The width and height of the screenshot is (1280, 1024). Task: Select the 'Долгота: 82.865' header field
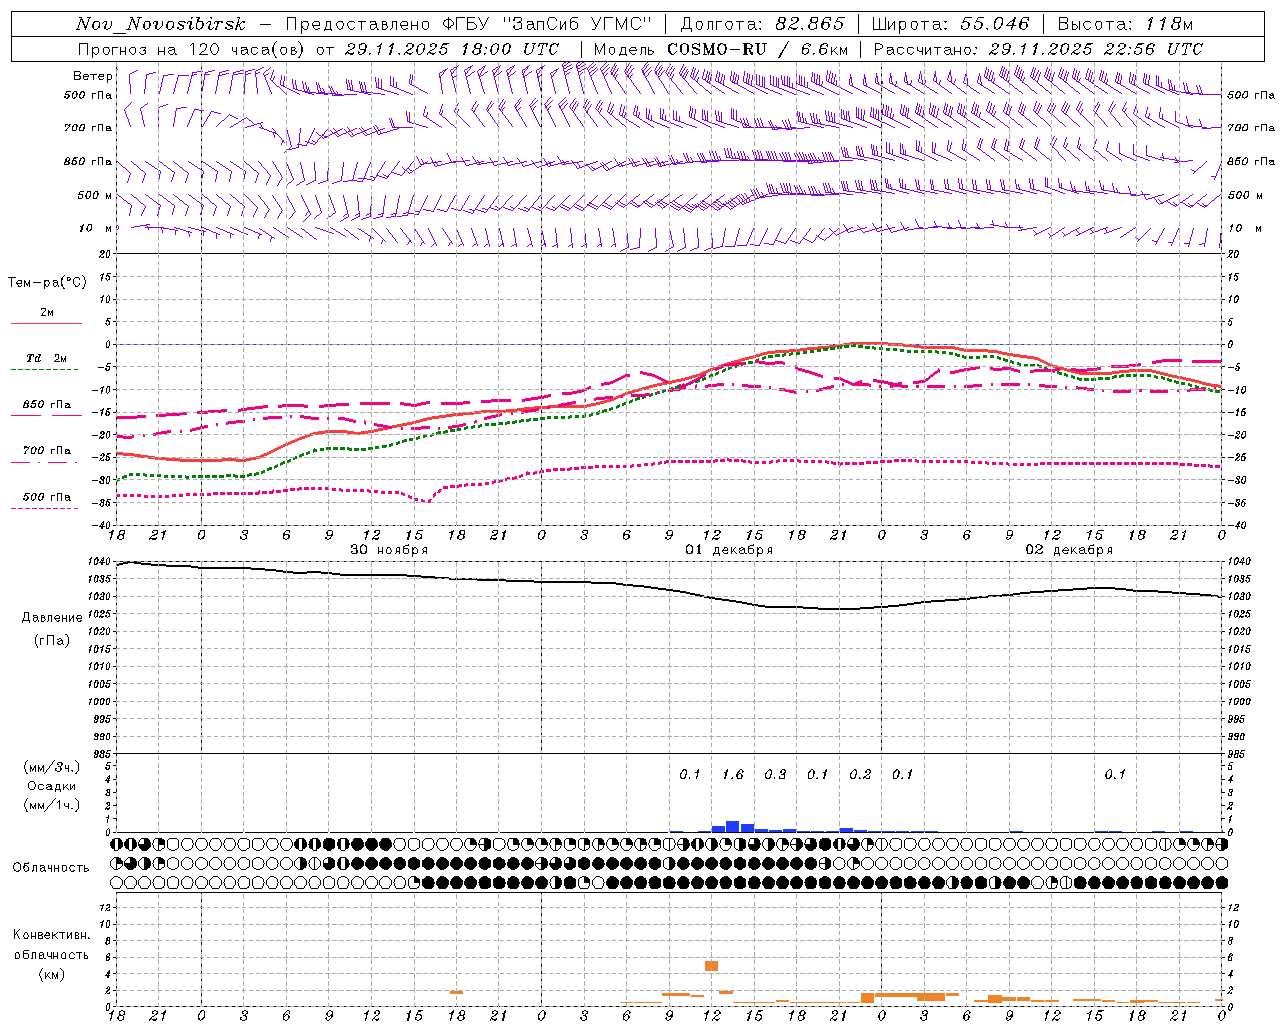763,24
